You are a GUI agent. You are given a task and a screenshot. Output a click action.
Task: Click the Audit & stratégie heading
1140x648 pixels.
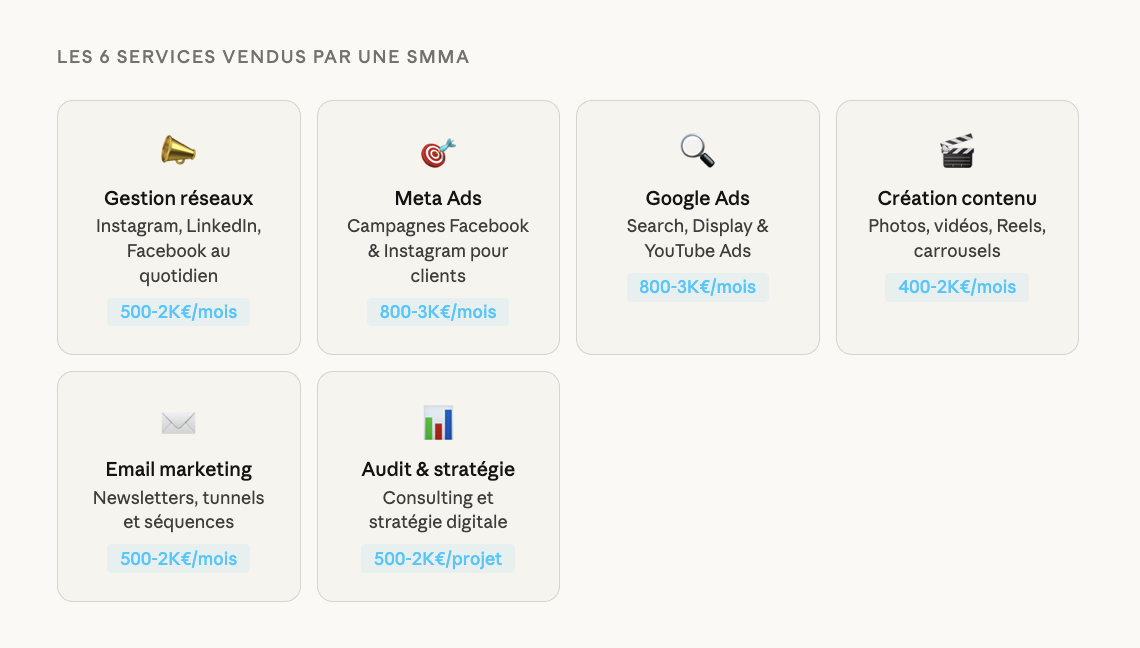(x=438, y=469)
